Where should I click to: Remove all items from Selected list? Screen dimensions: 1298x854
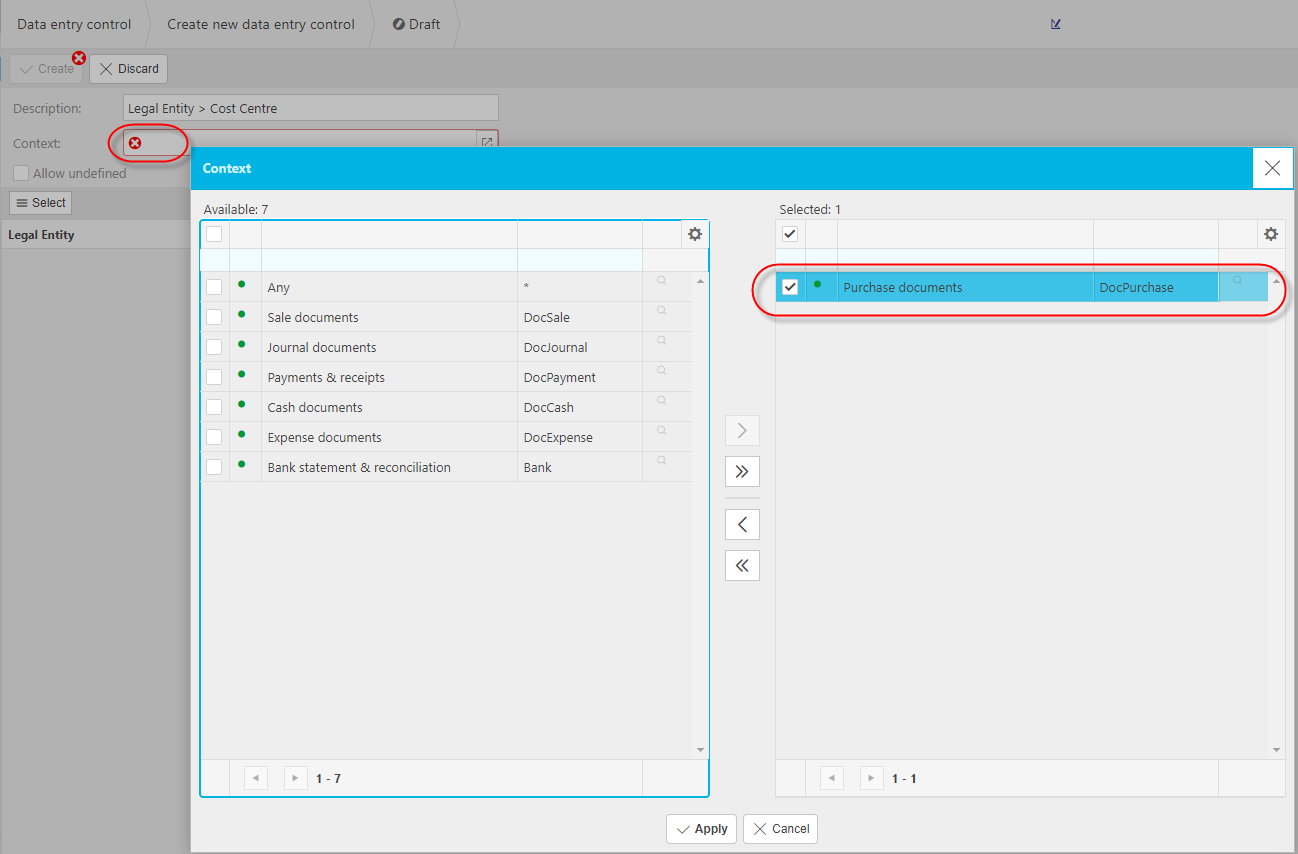pos(742,565)
